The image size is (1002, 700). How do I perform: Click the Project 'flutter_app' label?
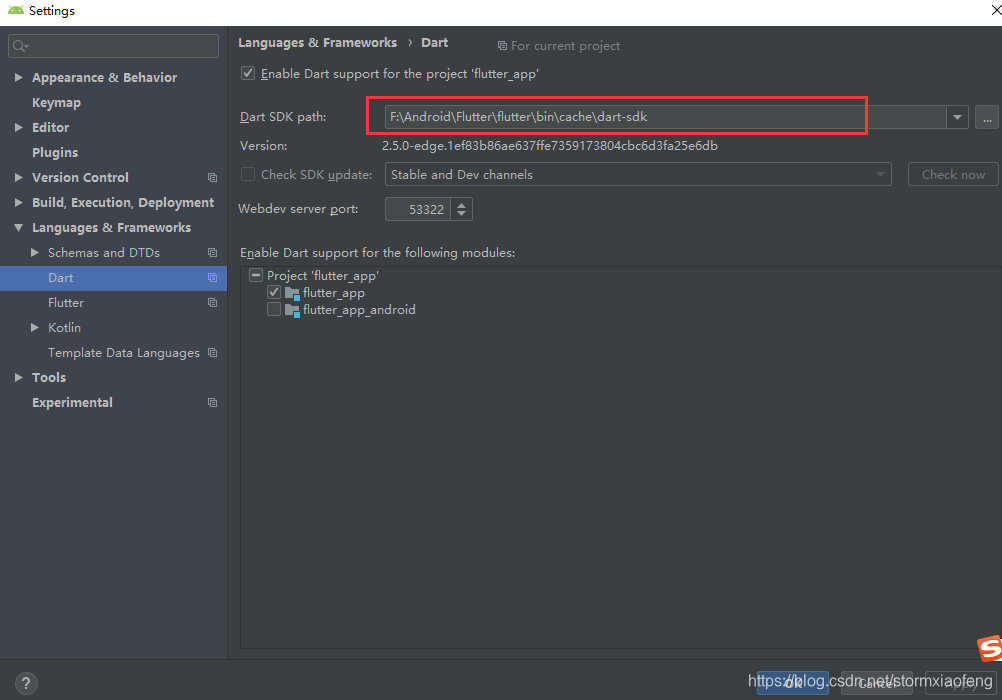pos(323,276)
